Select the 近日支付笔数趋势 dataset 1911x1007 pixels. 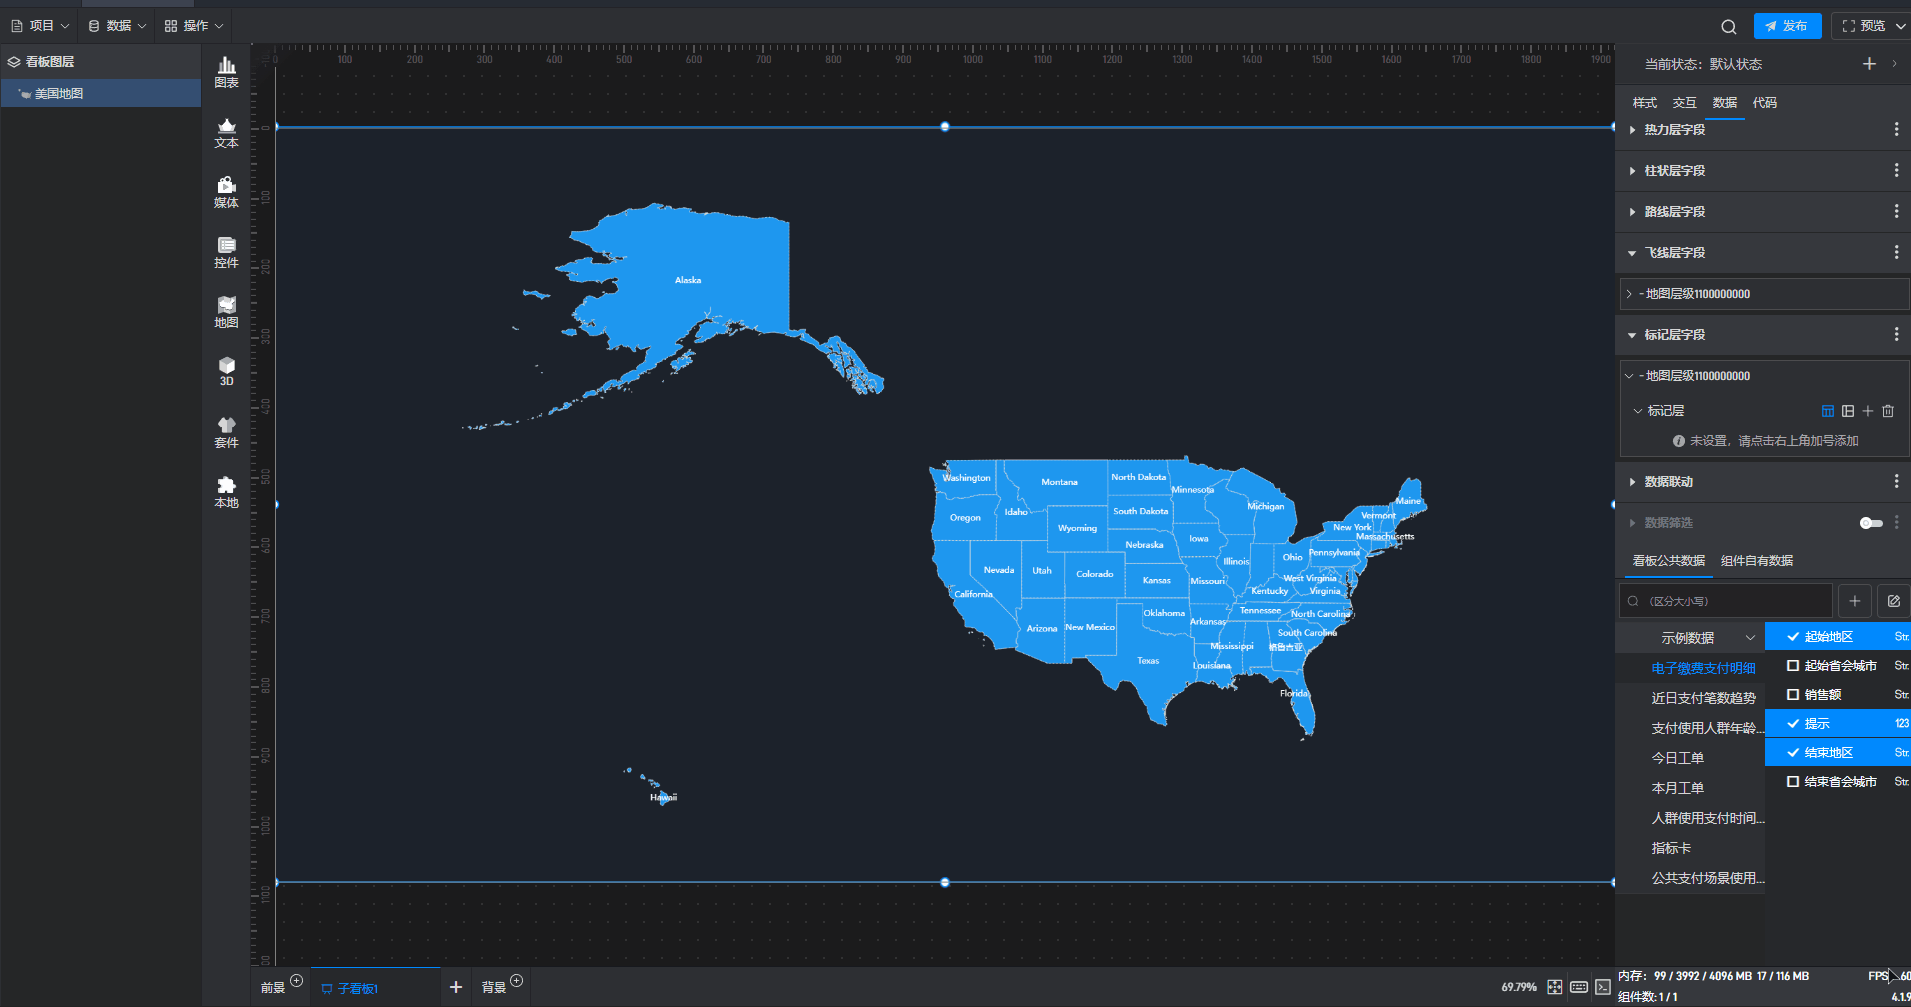pyautogui.click(x=1703, y=698)
